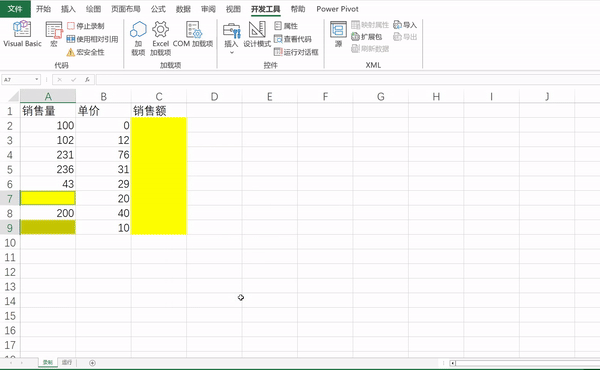
Task: Click the insert function fx button
Action: (87, 80)
